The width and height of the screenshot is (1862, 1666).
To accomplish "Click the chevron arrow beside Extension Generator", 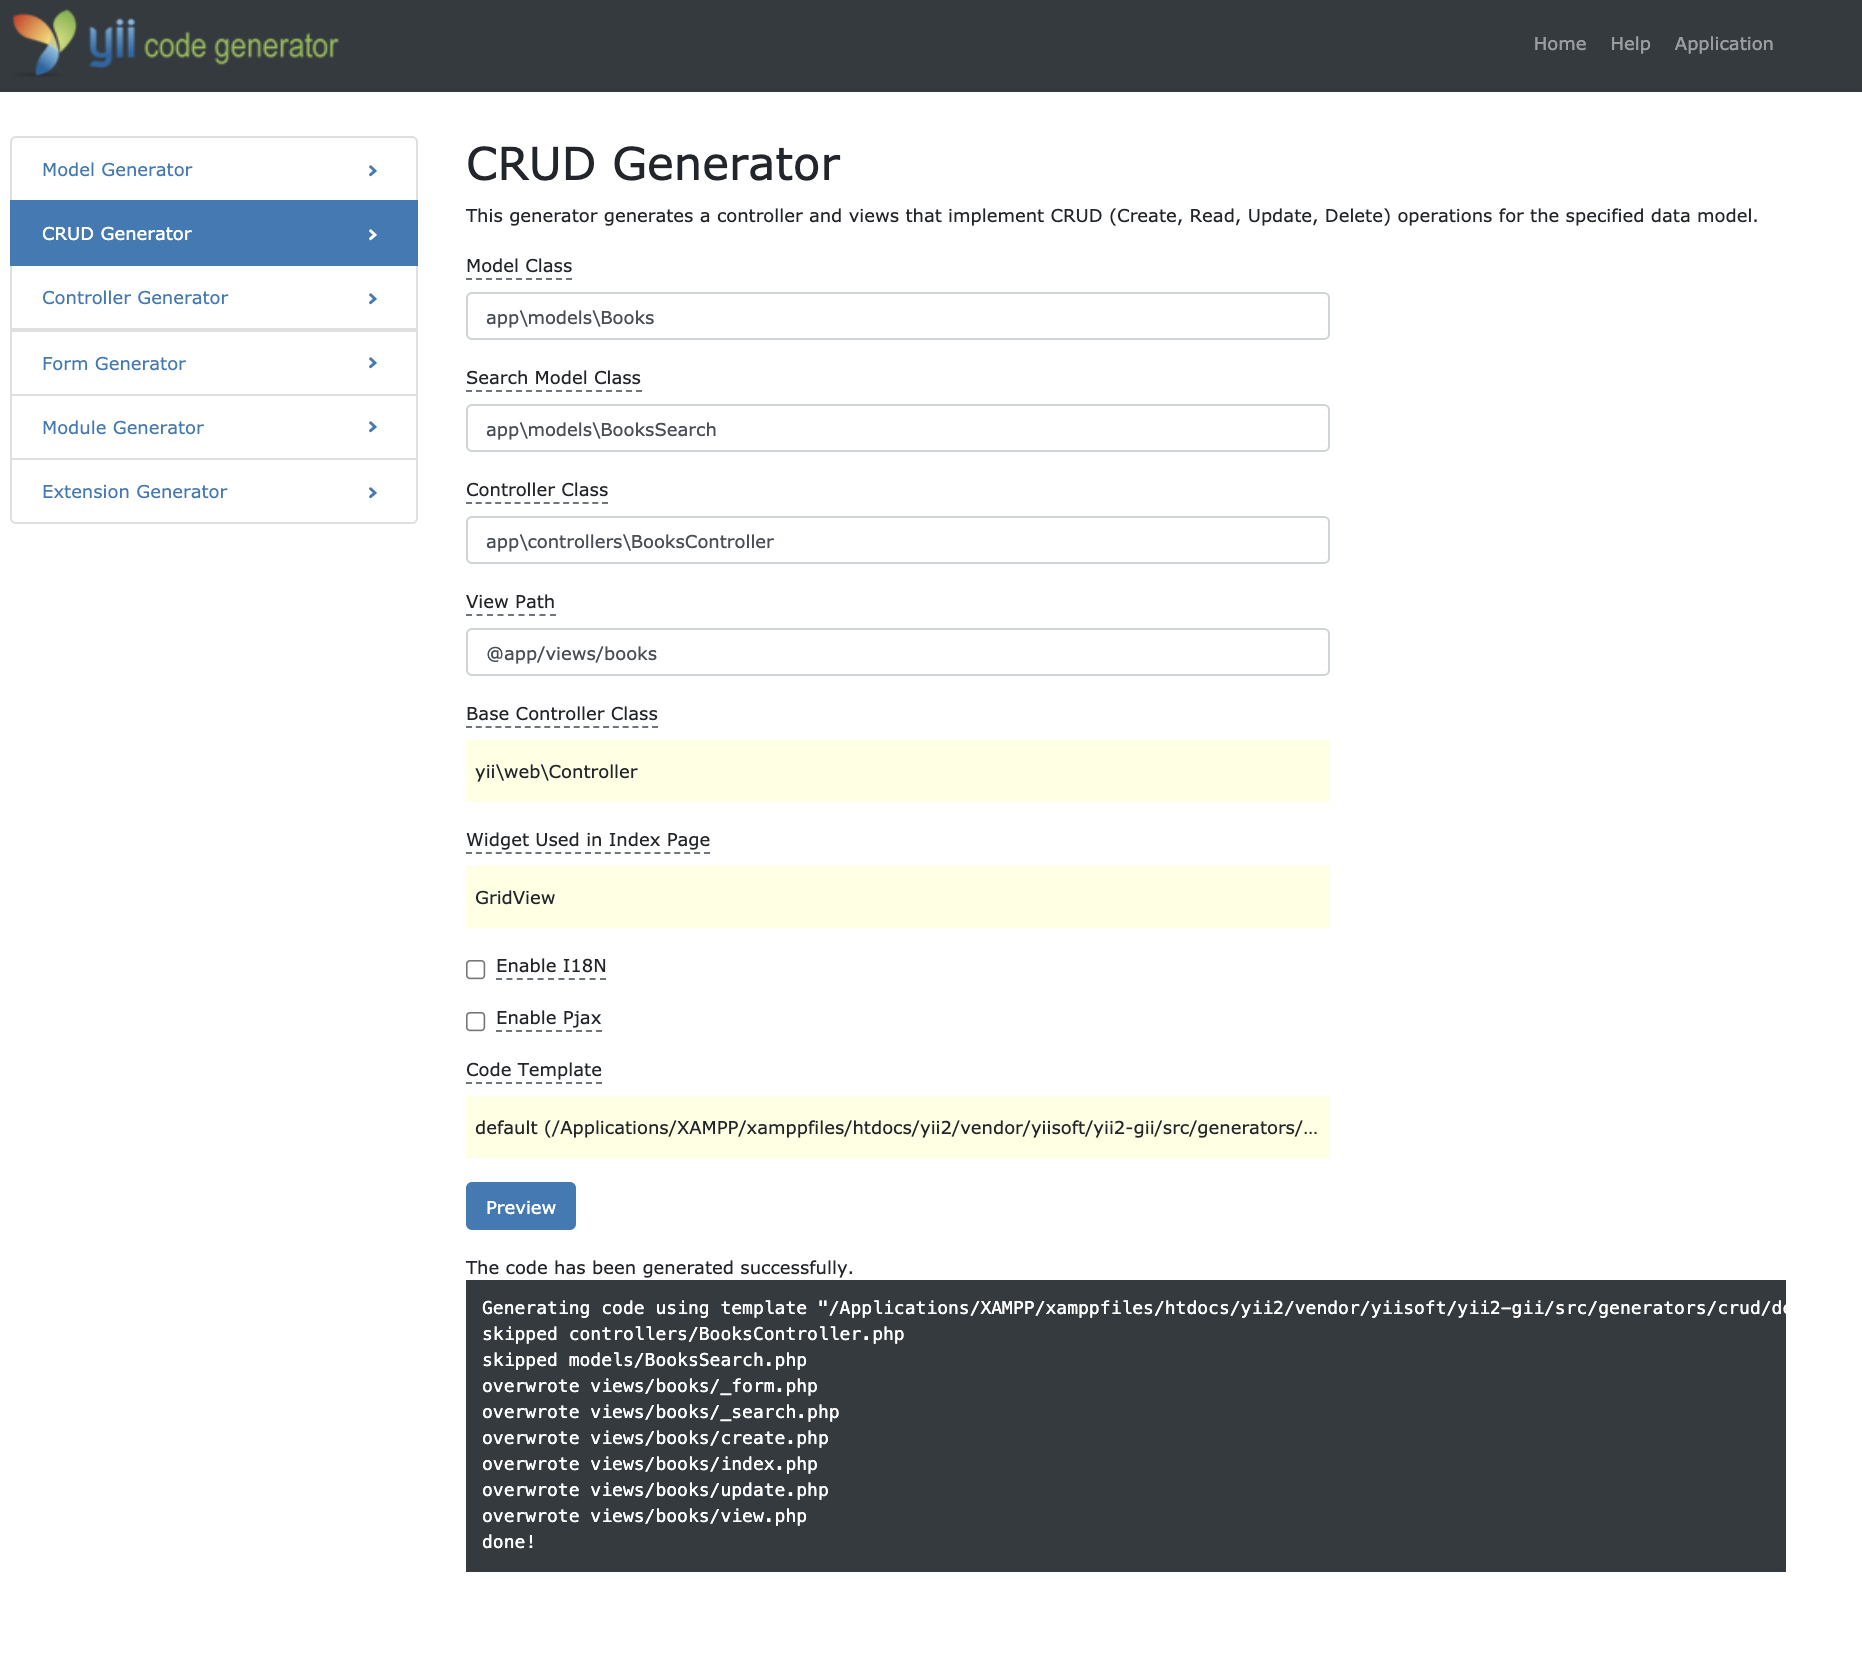I will pos(373,493).
